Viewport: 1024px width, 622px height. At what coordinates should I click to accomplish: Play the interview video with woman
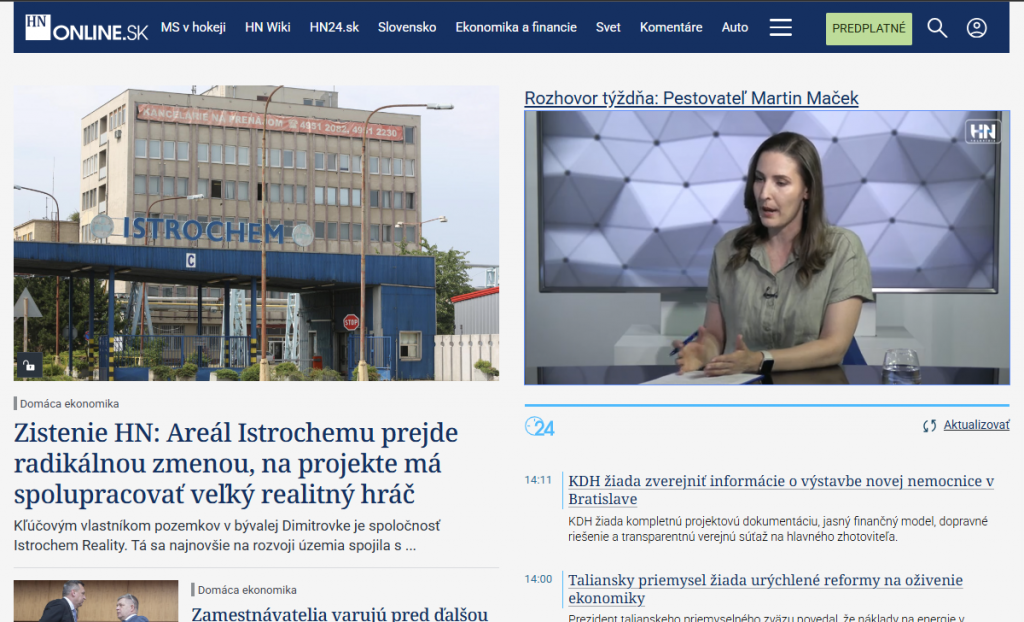point(767,248)
